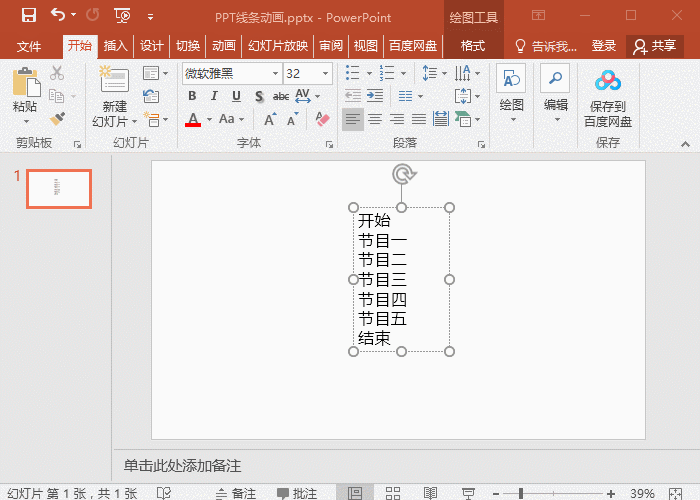Open the 微软雅黑 font name dropdown

(275, 73)
